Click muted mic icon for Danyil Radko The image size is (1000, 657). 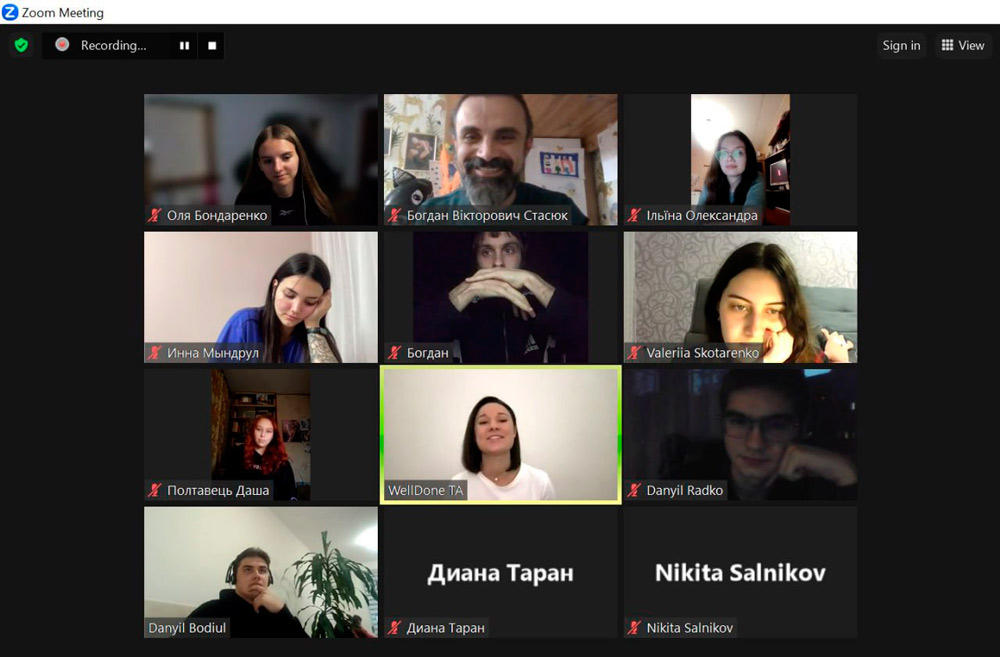point(634,490)
